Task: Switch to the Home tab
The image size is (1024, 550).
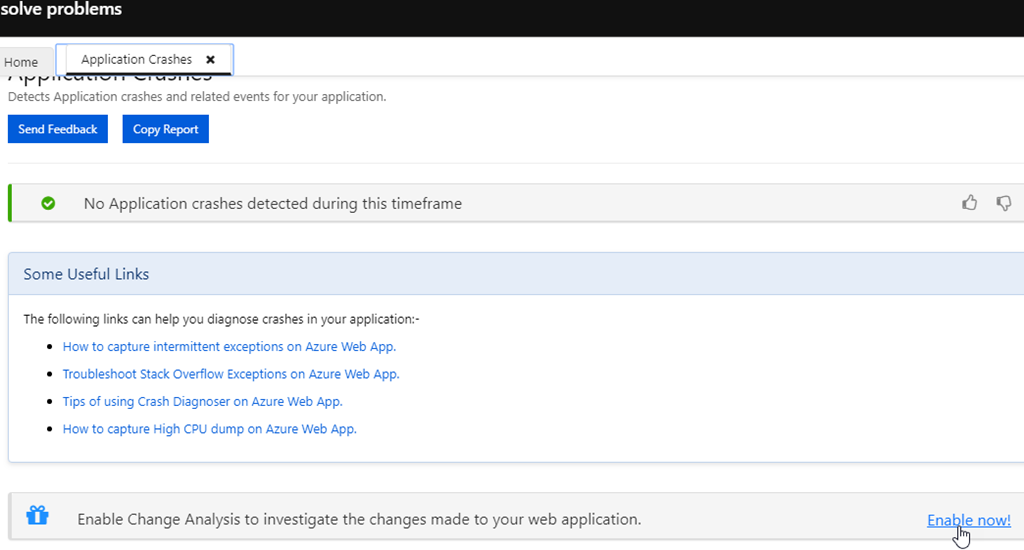Action: tap(21, 62)
